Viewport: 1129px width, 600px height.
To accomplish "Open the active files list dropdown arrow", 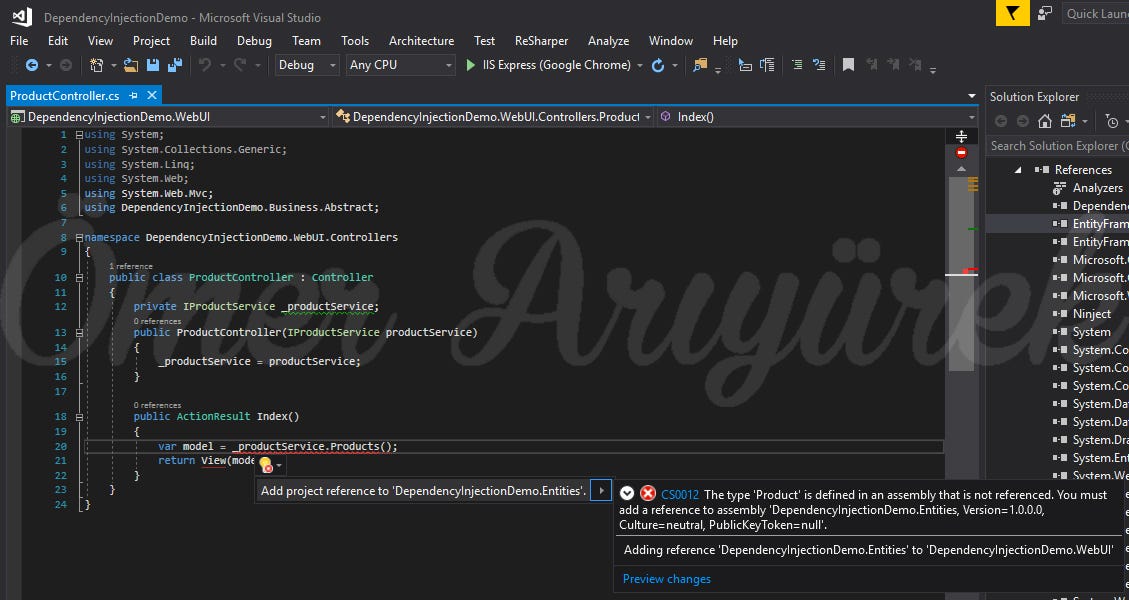I will 971,96.
